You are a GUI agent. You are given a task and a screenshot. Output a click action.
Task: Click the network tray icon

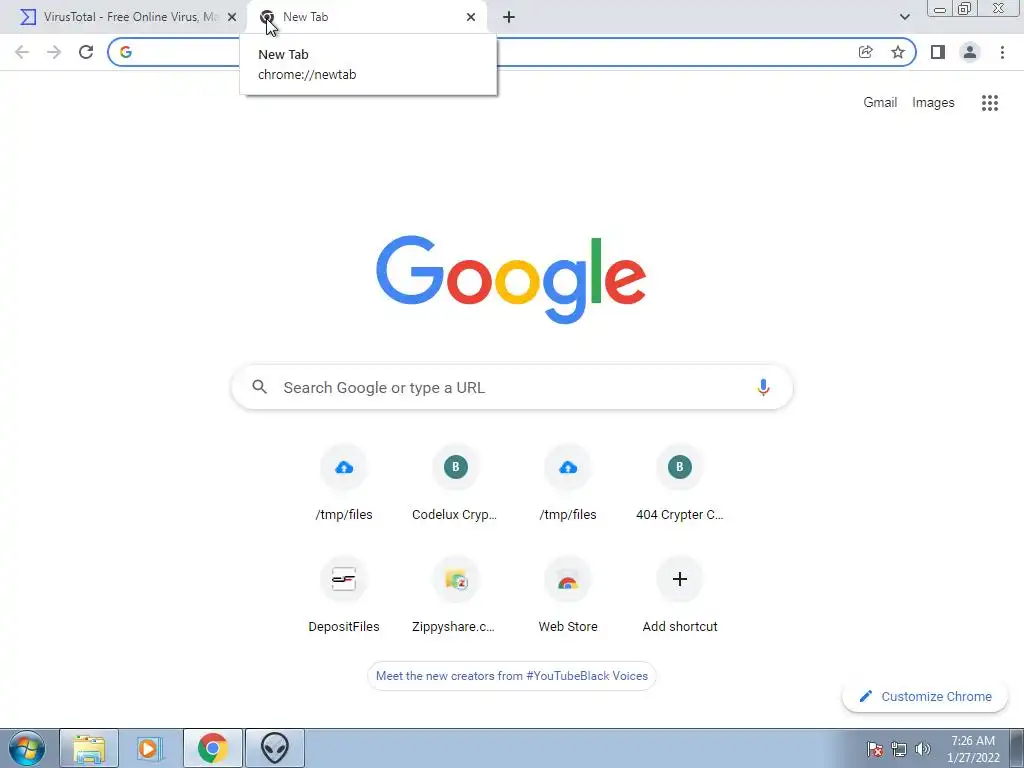899,749
